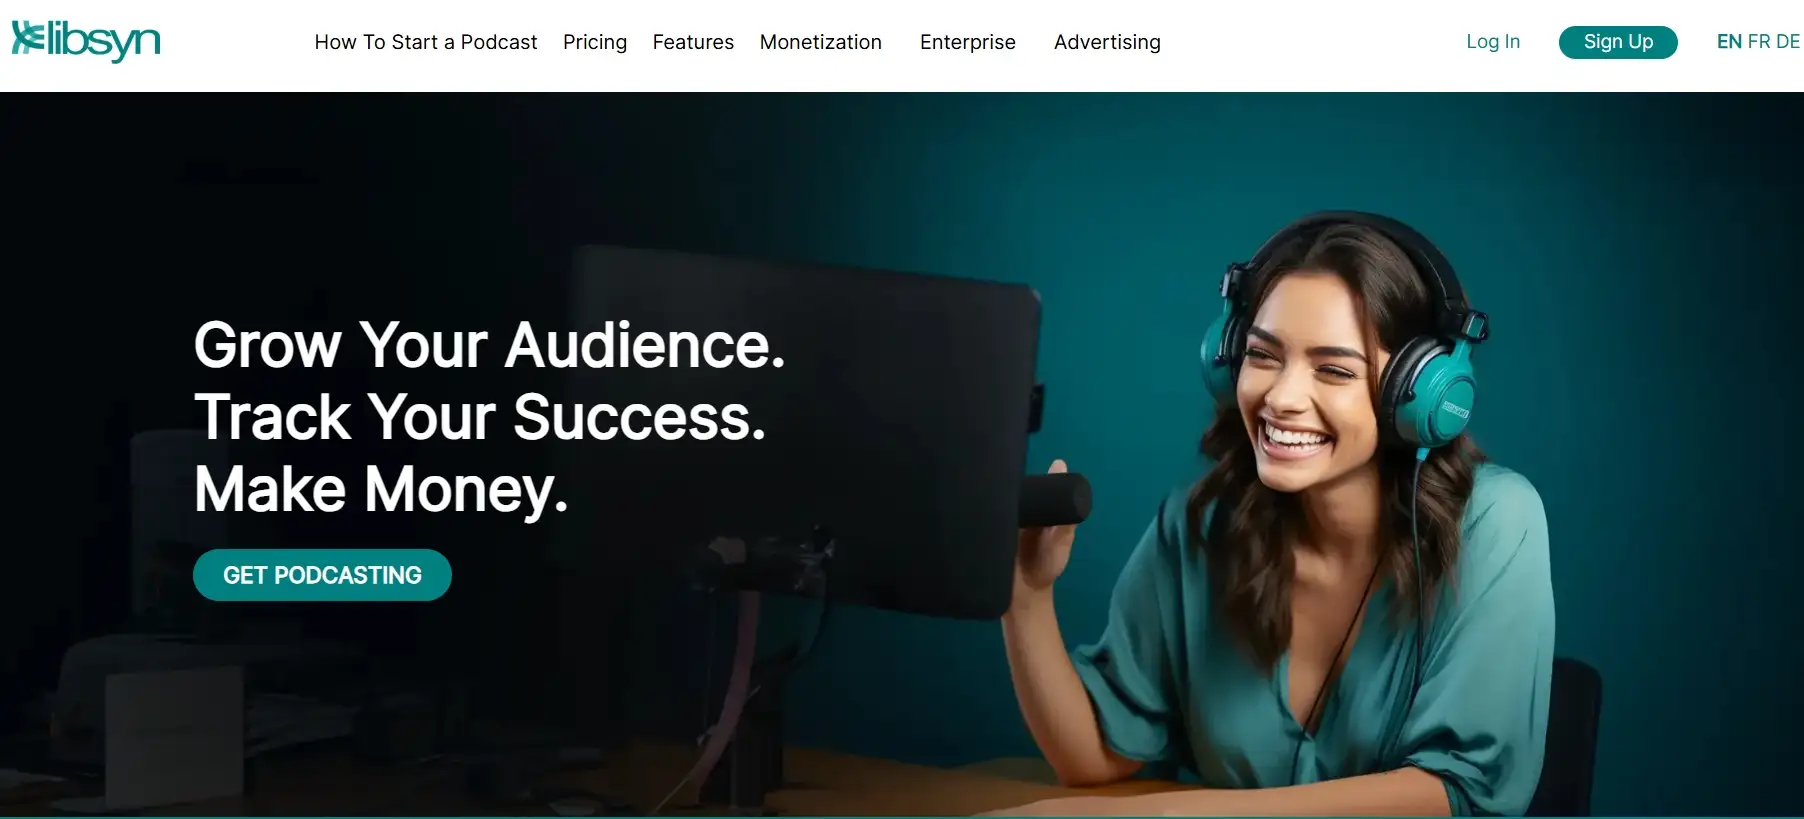Open the Features navigation item

pos(693,42)
